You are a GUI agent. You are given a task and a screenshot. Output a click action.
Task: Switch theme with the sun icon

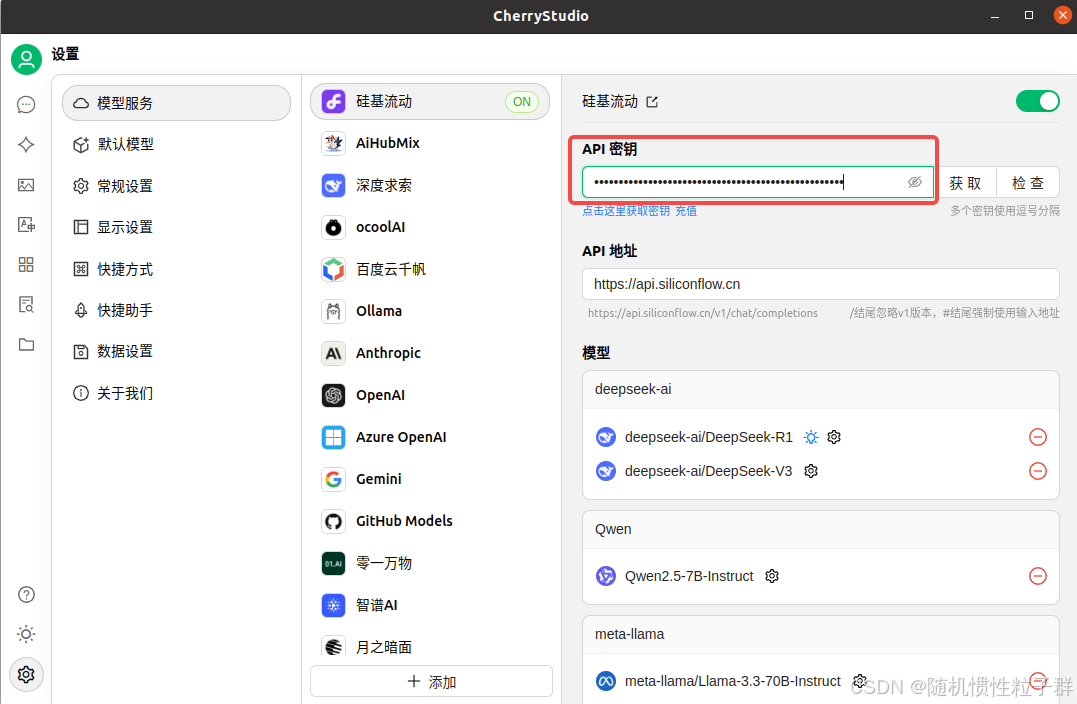click(x=26, y=634)
